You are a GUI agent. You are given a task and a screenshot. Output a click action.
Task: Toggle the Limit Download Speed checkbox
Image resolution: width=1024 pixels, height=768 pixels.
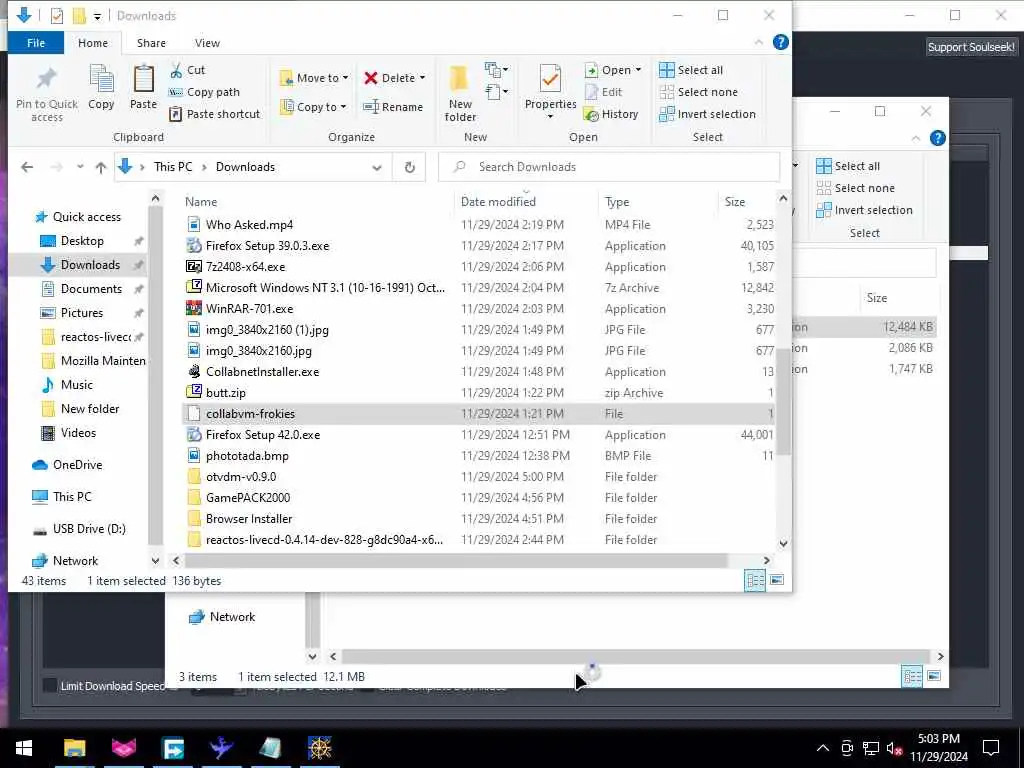[x=50, y=685]
